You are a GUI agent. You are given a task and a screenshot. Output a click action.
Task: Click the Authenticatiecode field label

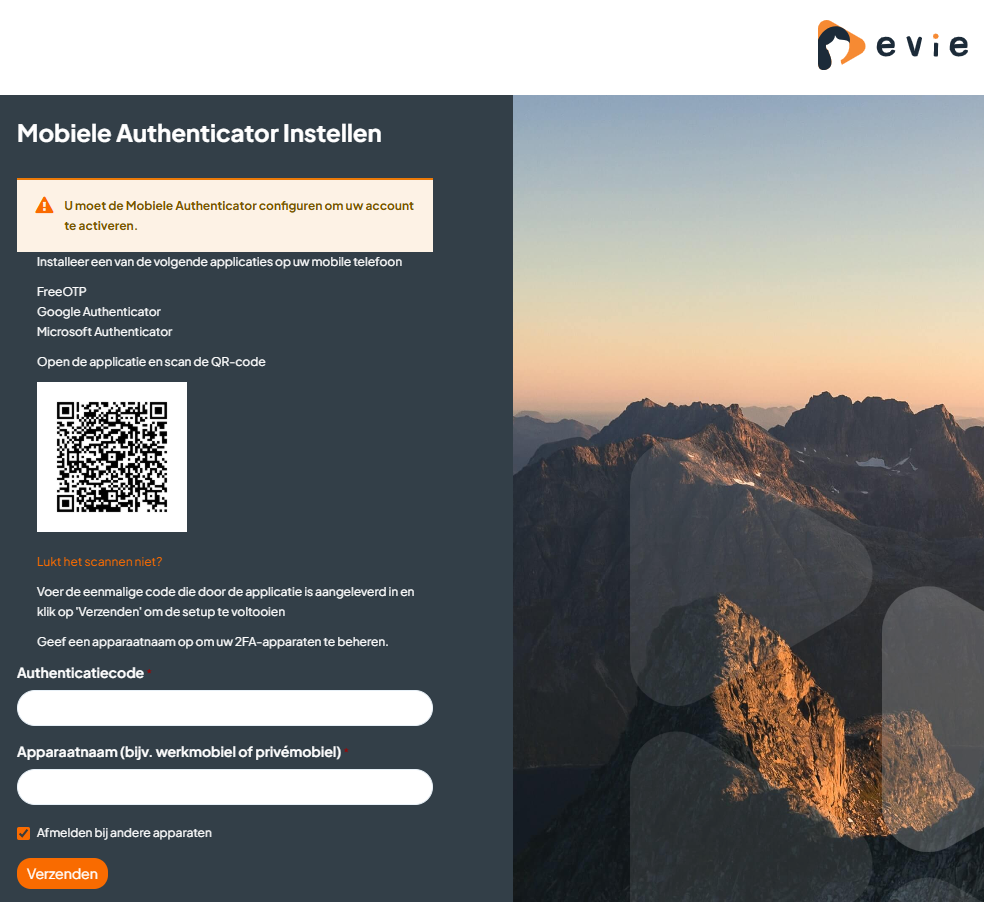tap(80, 673)
